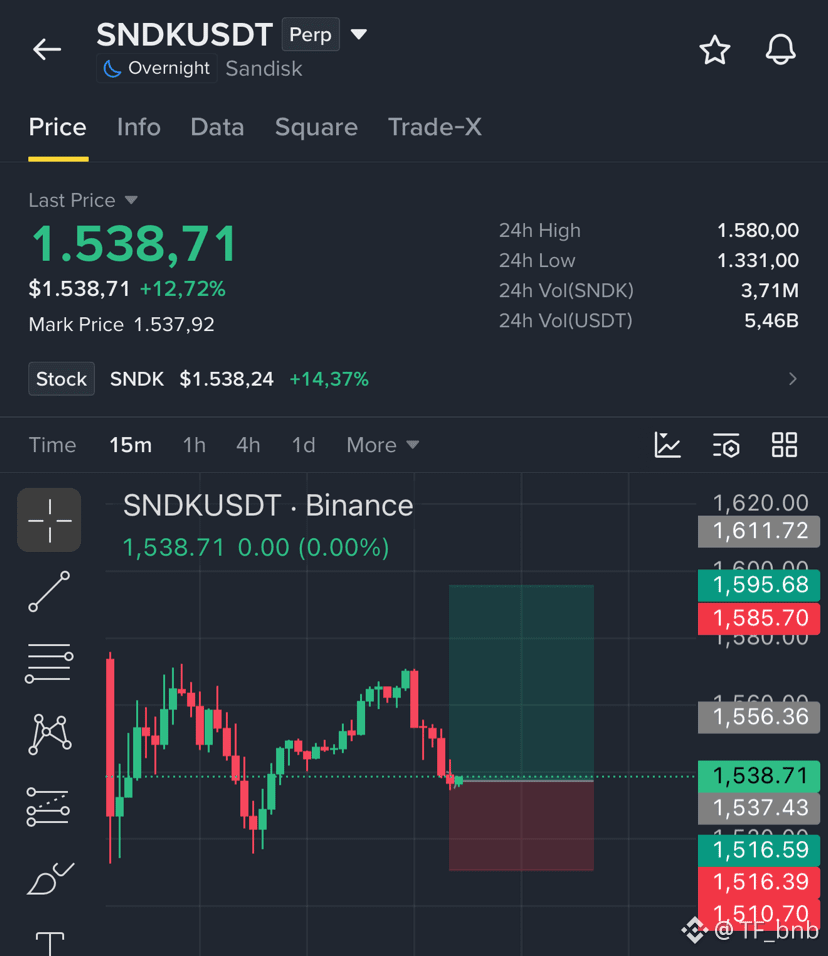828x956 pixels.
Task: Open the chart settings icon
Action: (726, 444)
